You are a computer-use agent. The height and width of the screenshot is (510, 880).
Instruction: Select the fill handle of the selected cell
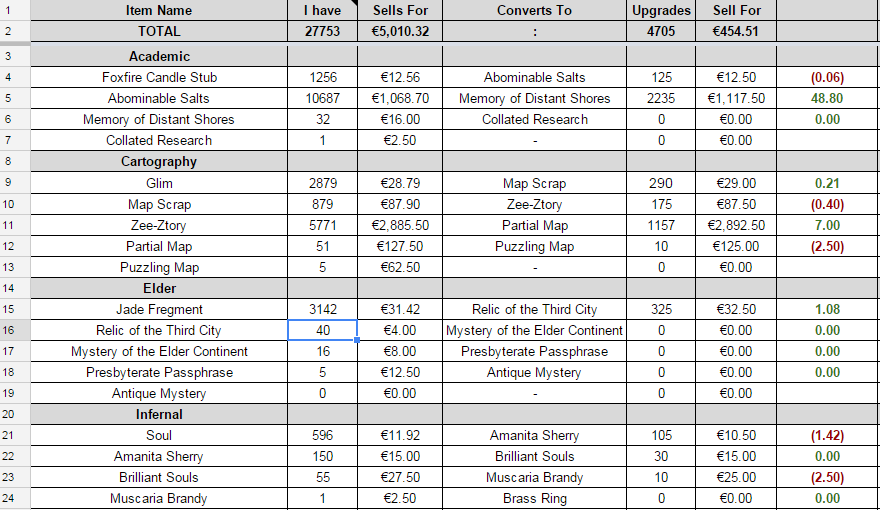357,340
